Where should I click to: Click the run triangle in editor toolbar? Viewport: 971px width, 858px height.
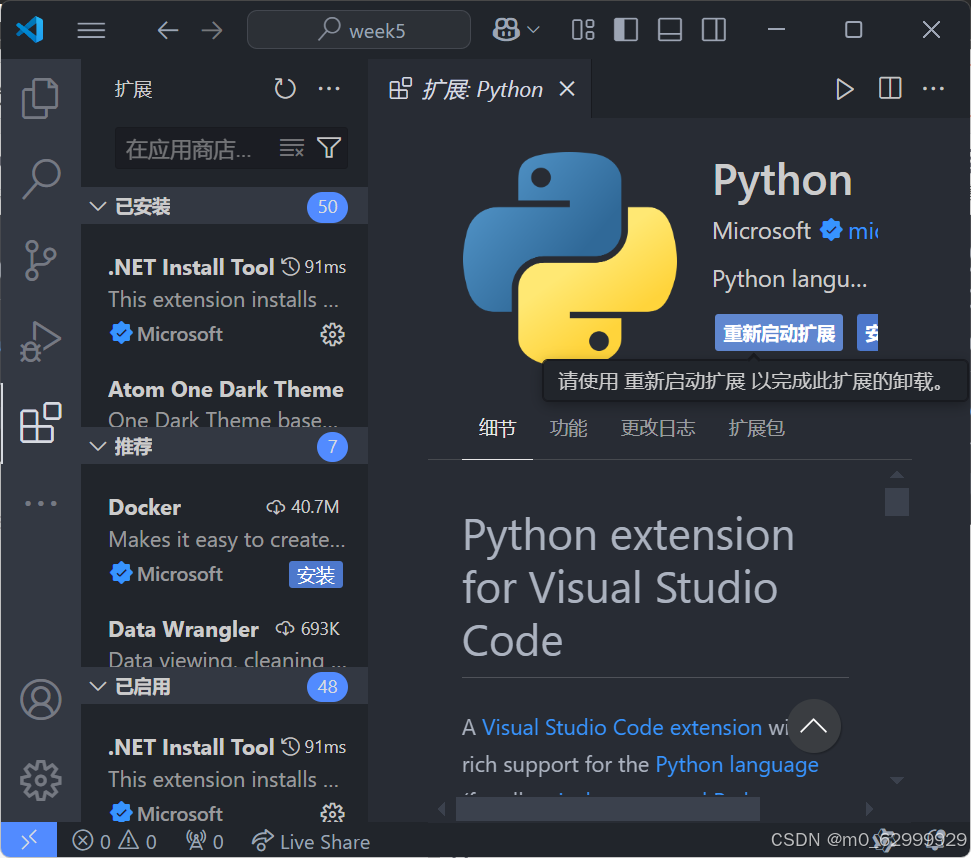845,89
